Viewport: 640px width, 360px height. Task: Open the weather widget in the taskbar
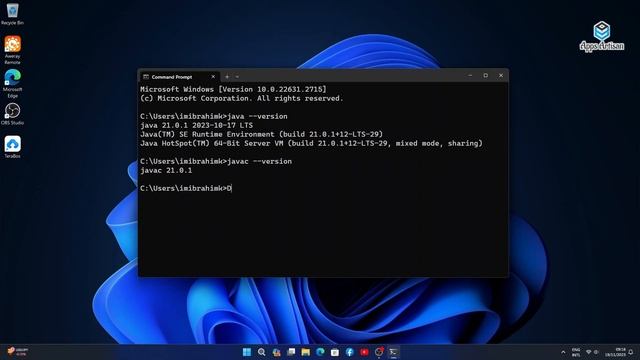coord(18,352)
